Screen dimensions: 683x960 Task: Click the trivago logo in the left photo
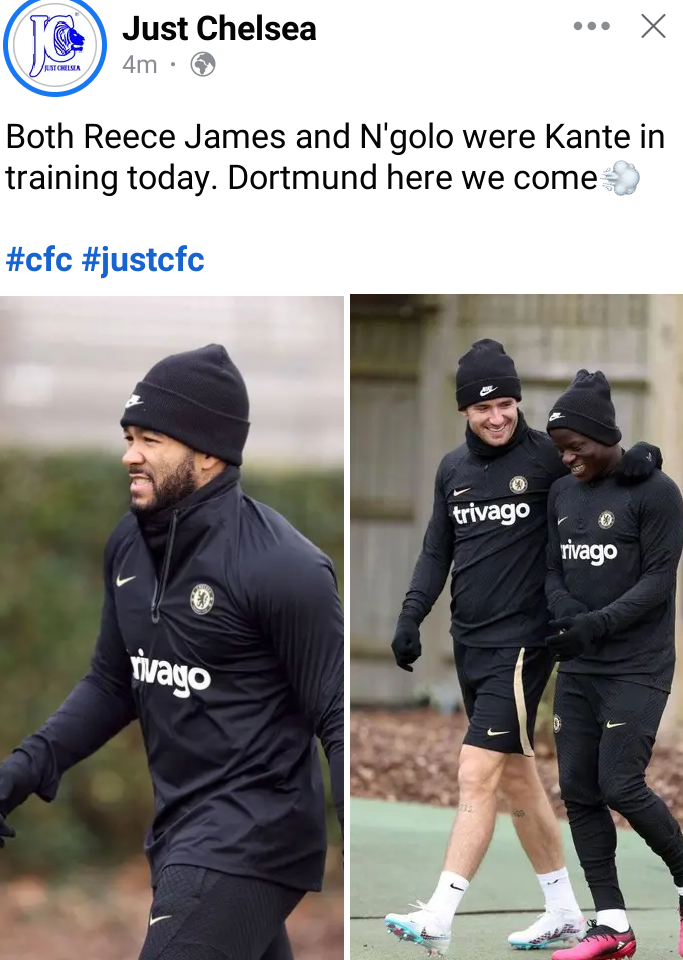(171, 672)
